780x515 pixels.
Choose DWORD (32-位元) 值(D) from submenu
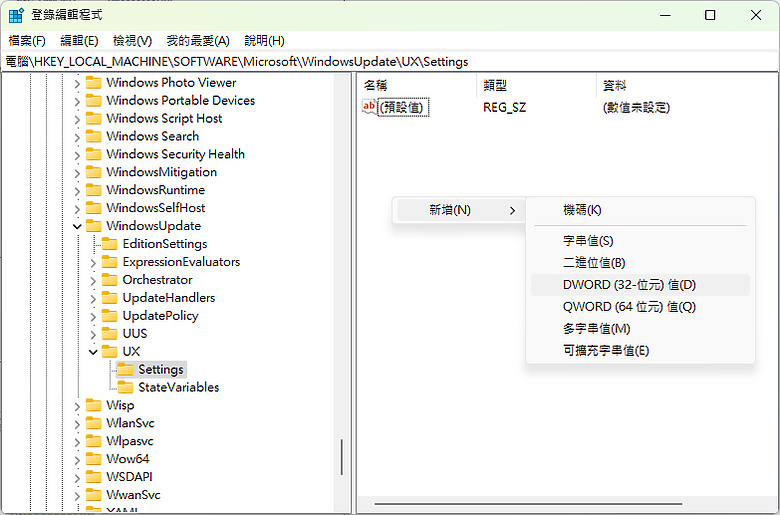640,285
